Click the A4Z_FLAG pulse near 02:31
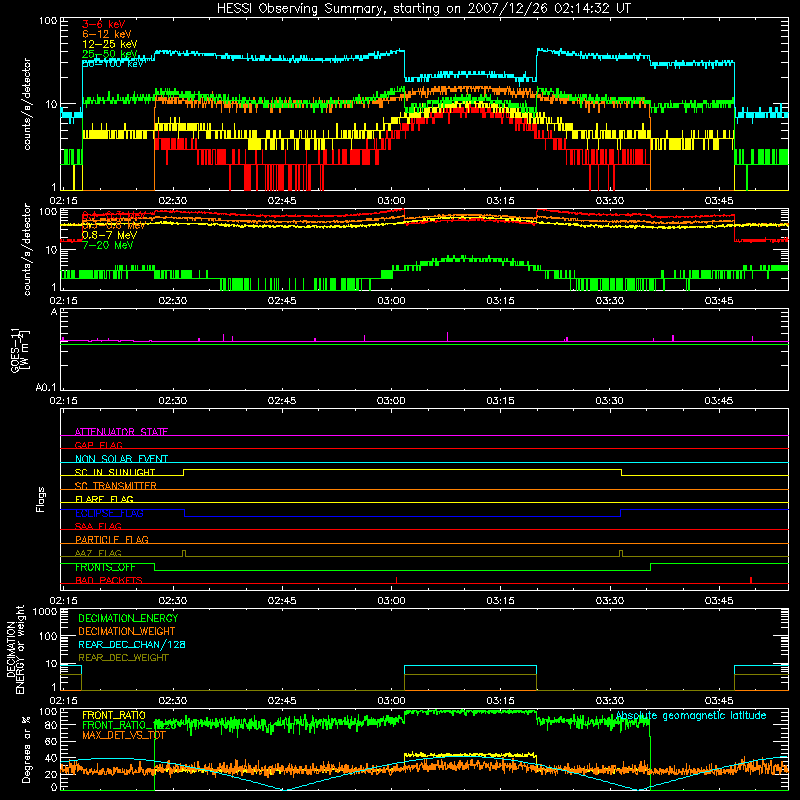Screen dimensions: 800x800 point(184,554)
